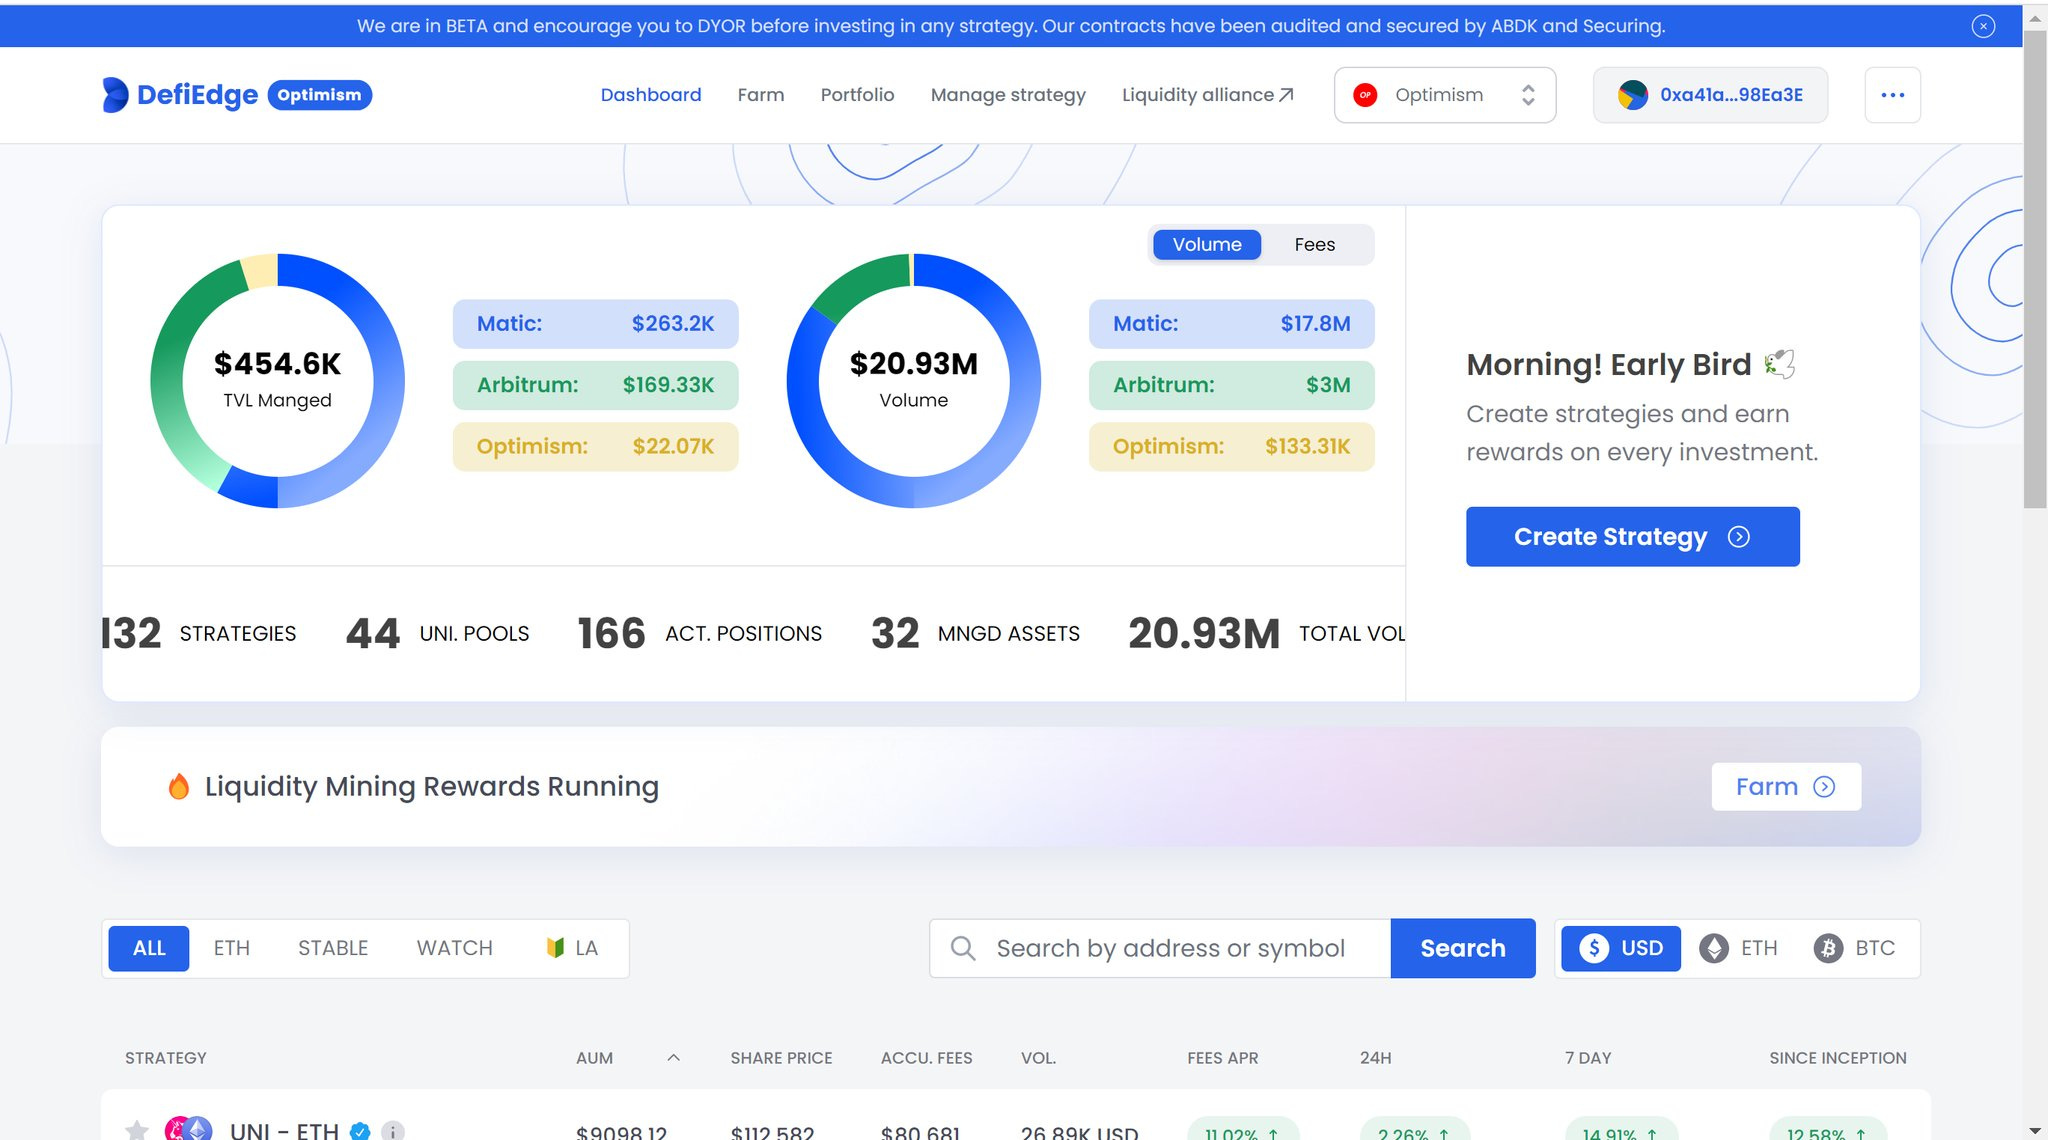
Task: Click the AUM sort arrow
Action: (x=674, y=1057)
